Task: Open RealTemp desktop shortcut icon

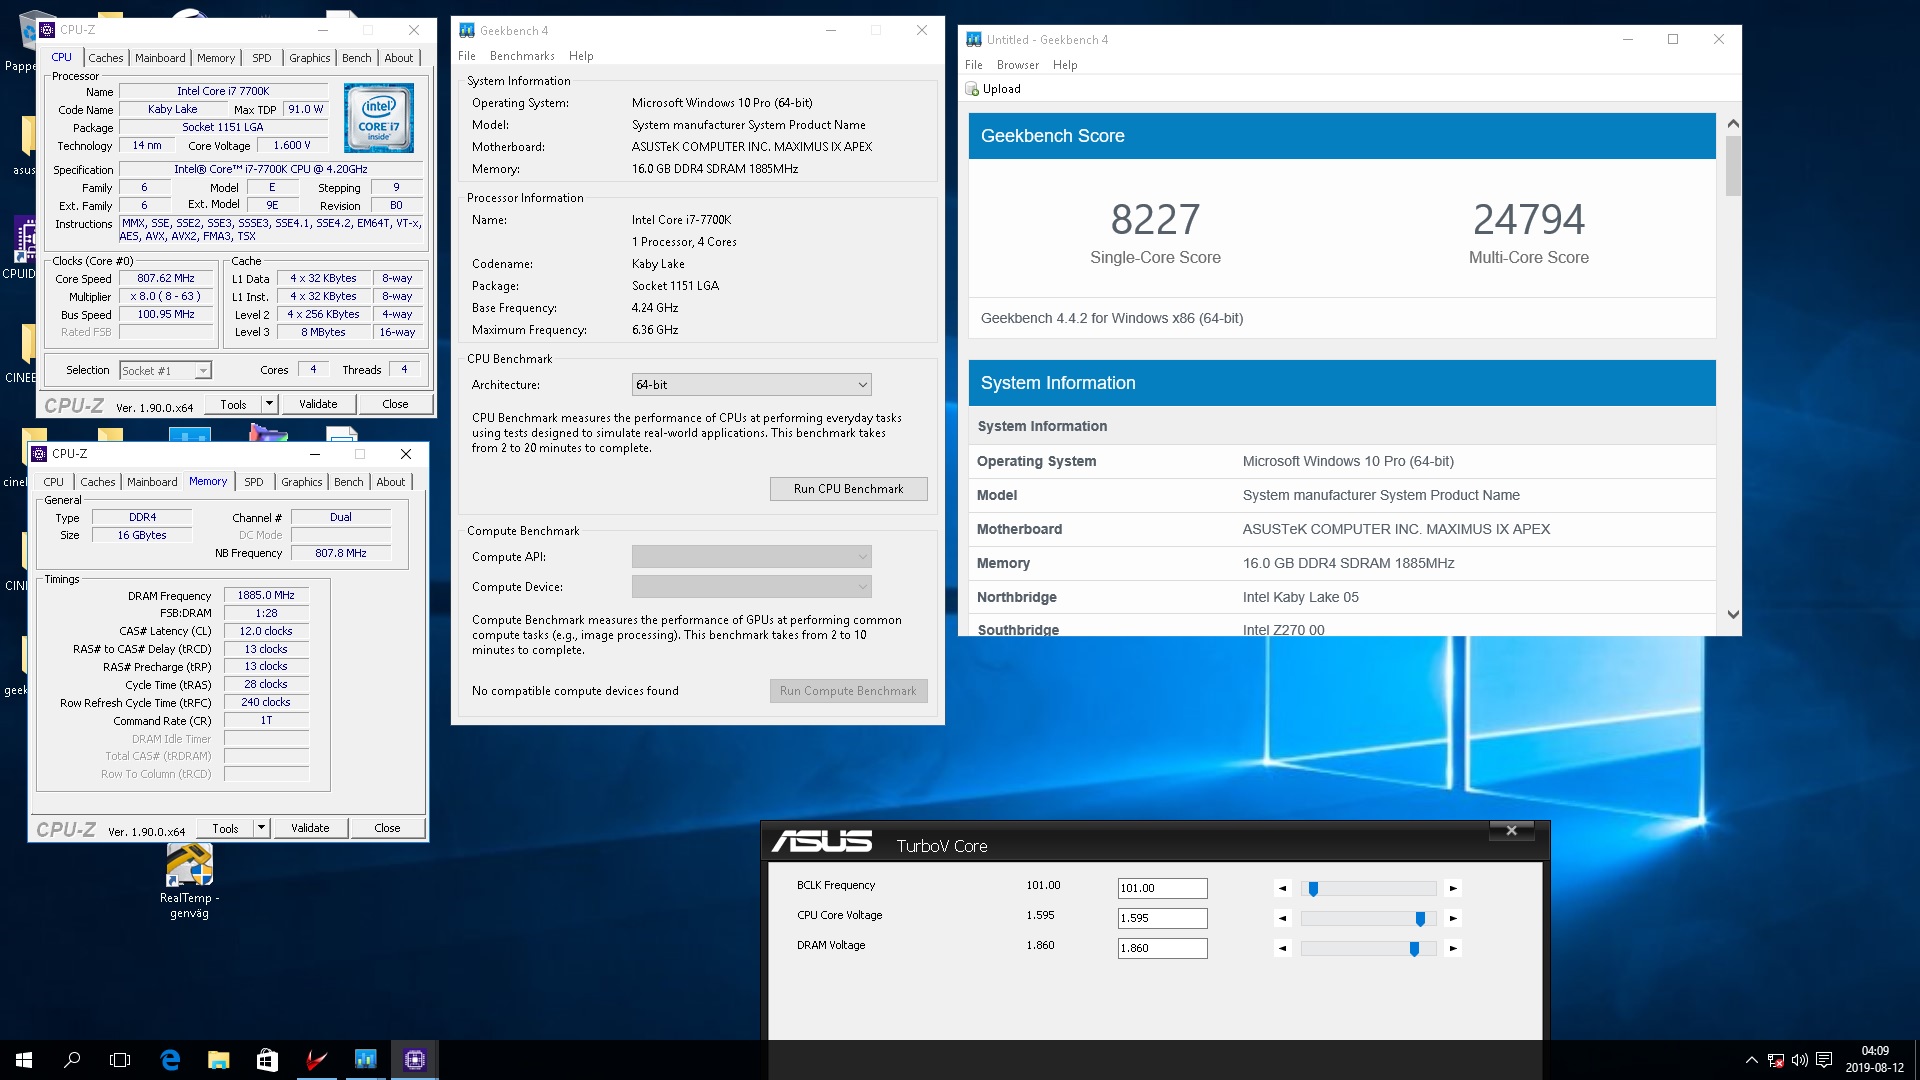Action: click(x=189, y=866)
